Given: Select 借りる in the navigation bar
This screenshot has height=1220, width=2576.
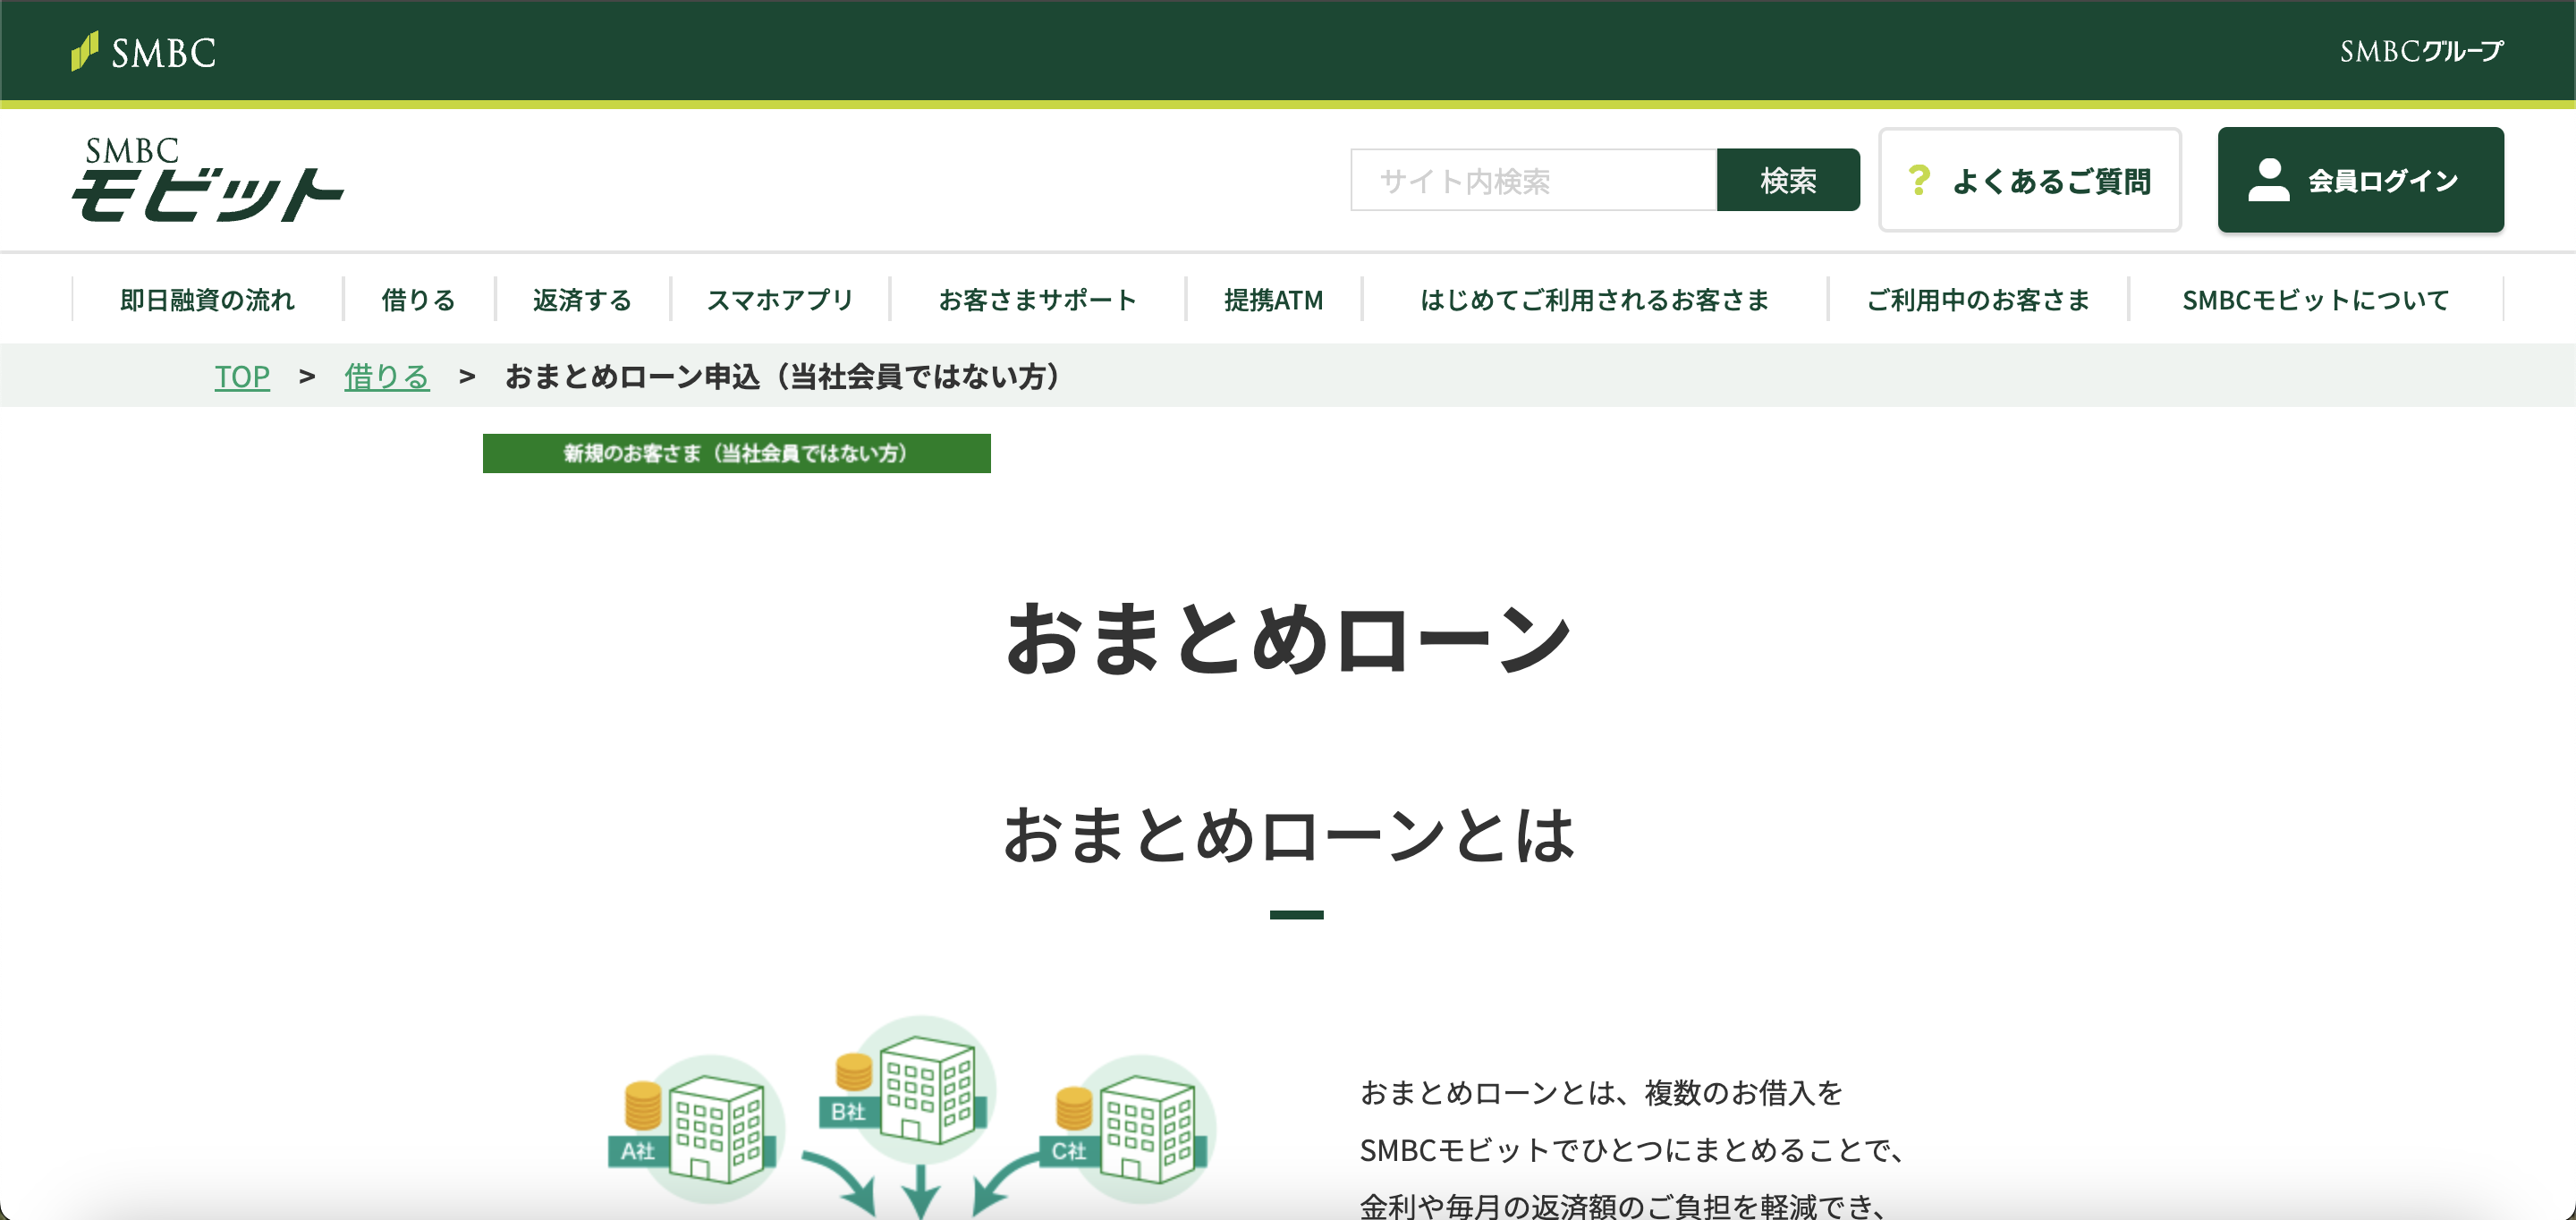Looking at the screenshot, I should pos(417,299).
